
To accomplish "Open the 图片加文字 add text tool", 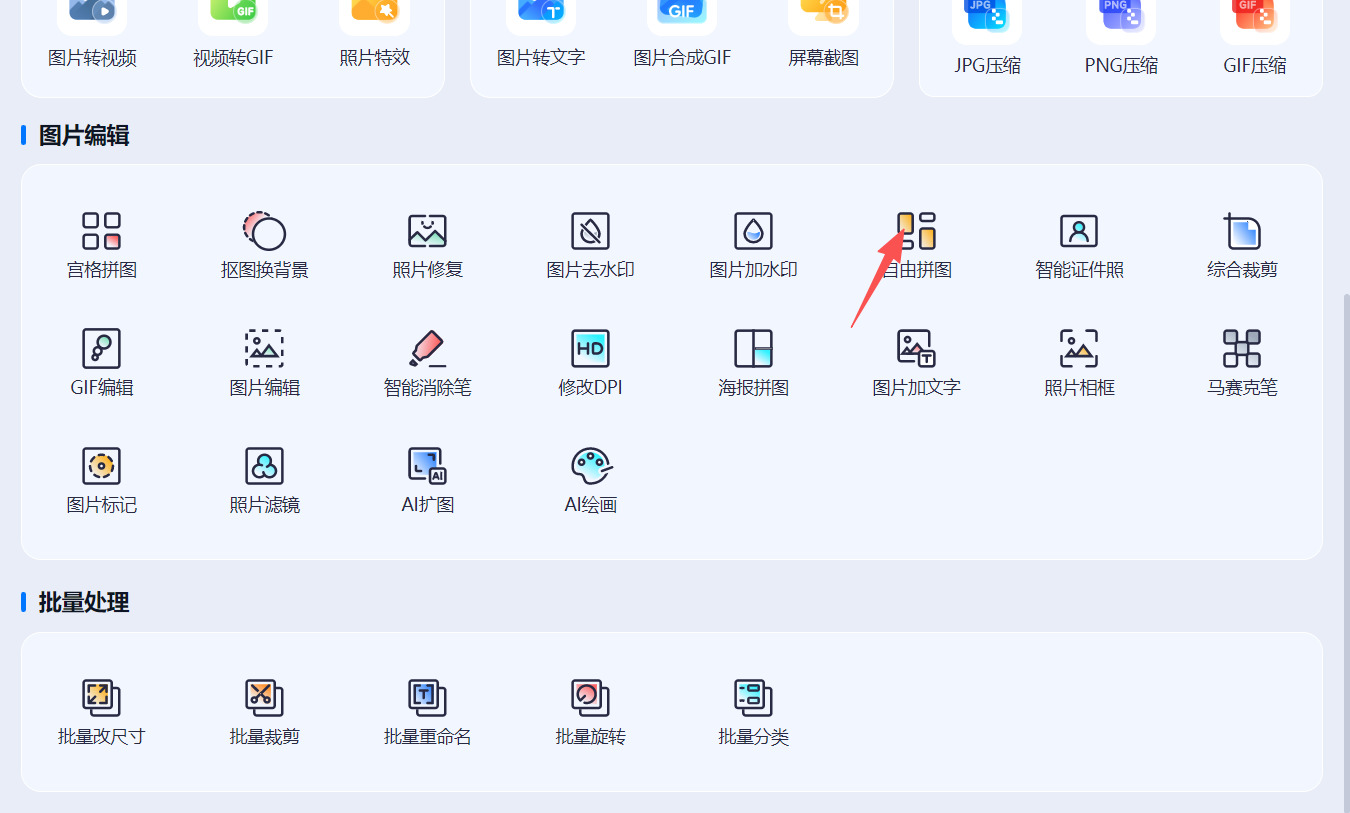I will click(916, 362).
